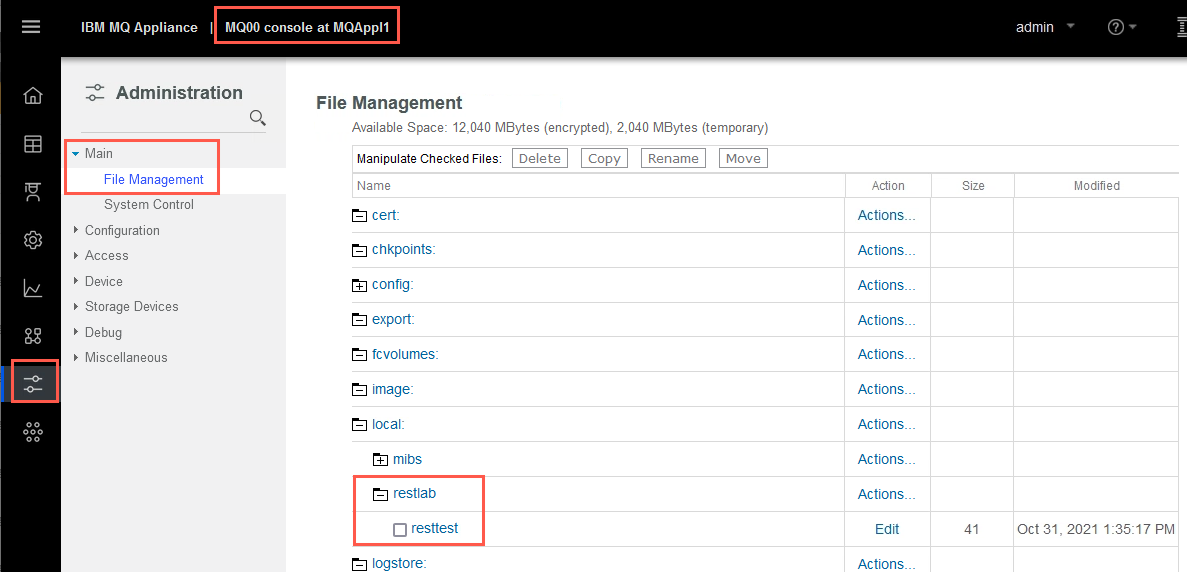Expand the config: folder icon
Screen dimensions: 1187x572
click(x=360, y=285)
